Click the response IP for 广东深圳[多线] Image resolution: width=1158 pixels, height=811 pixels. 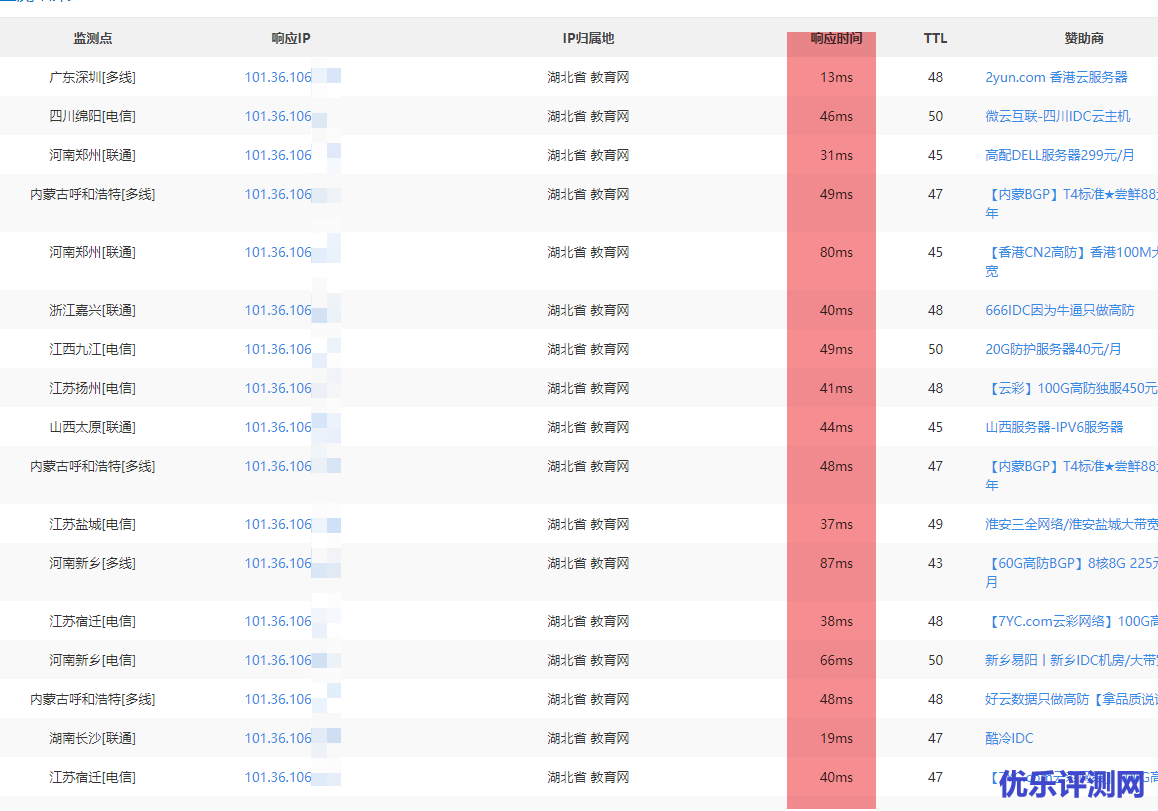(279, 77)
